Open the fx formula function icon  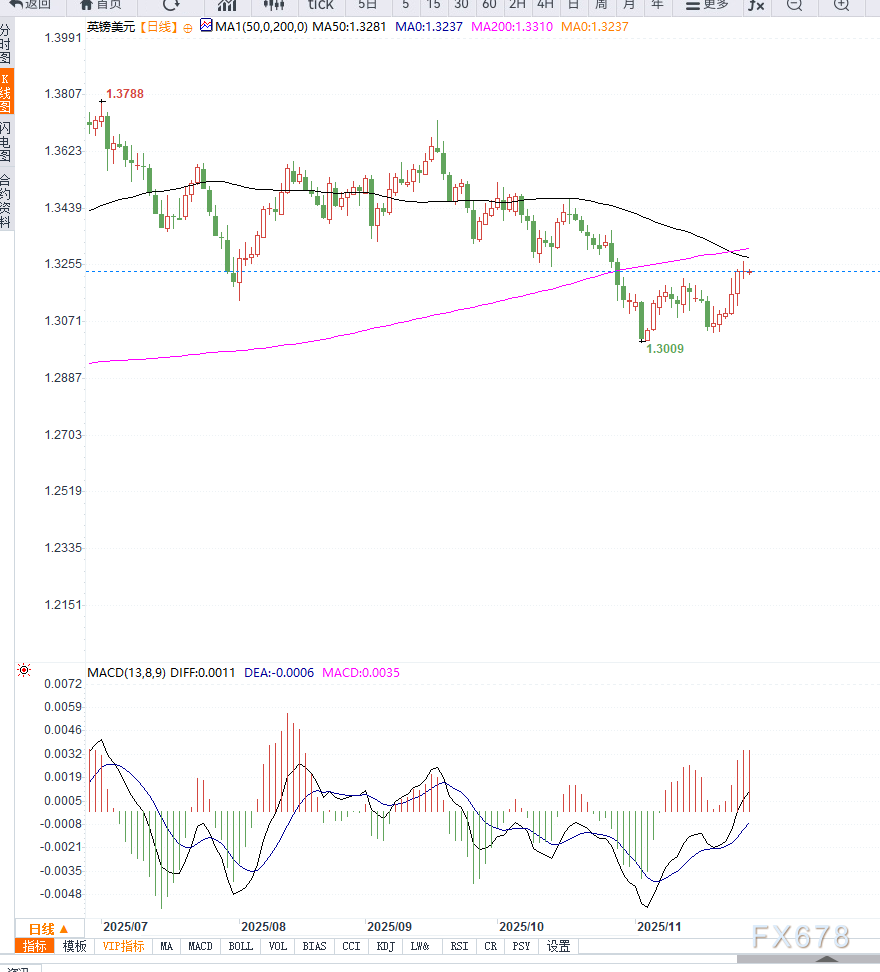point(756,5)
